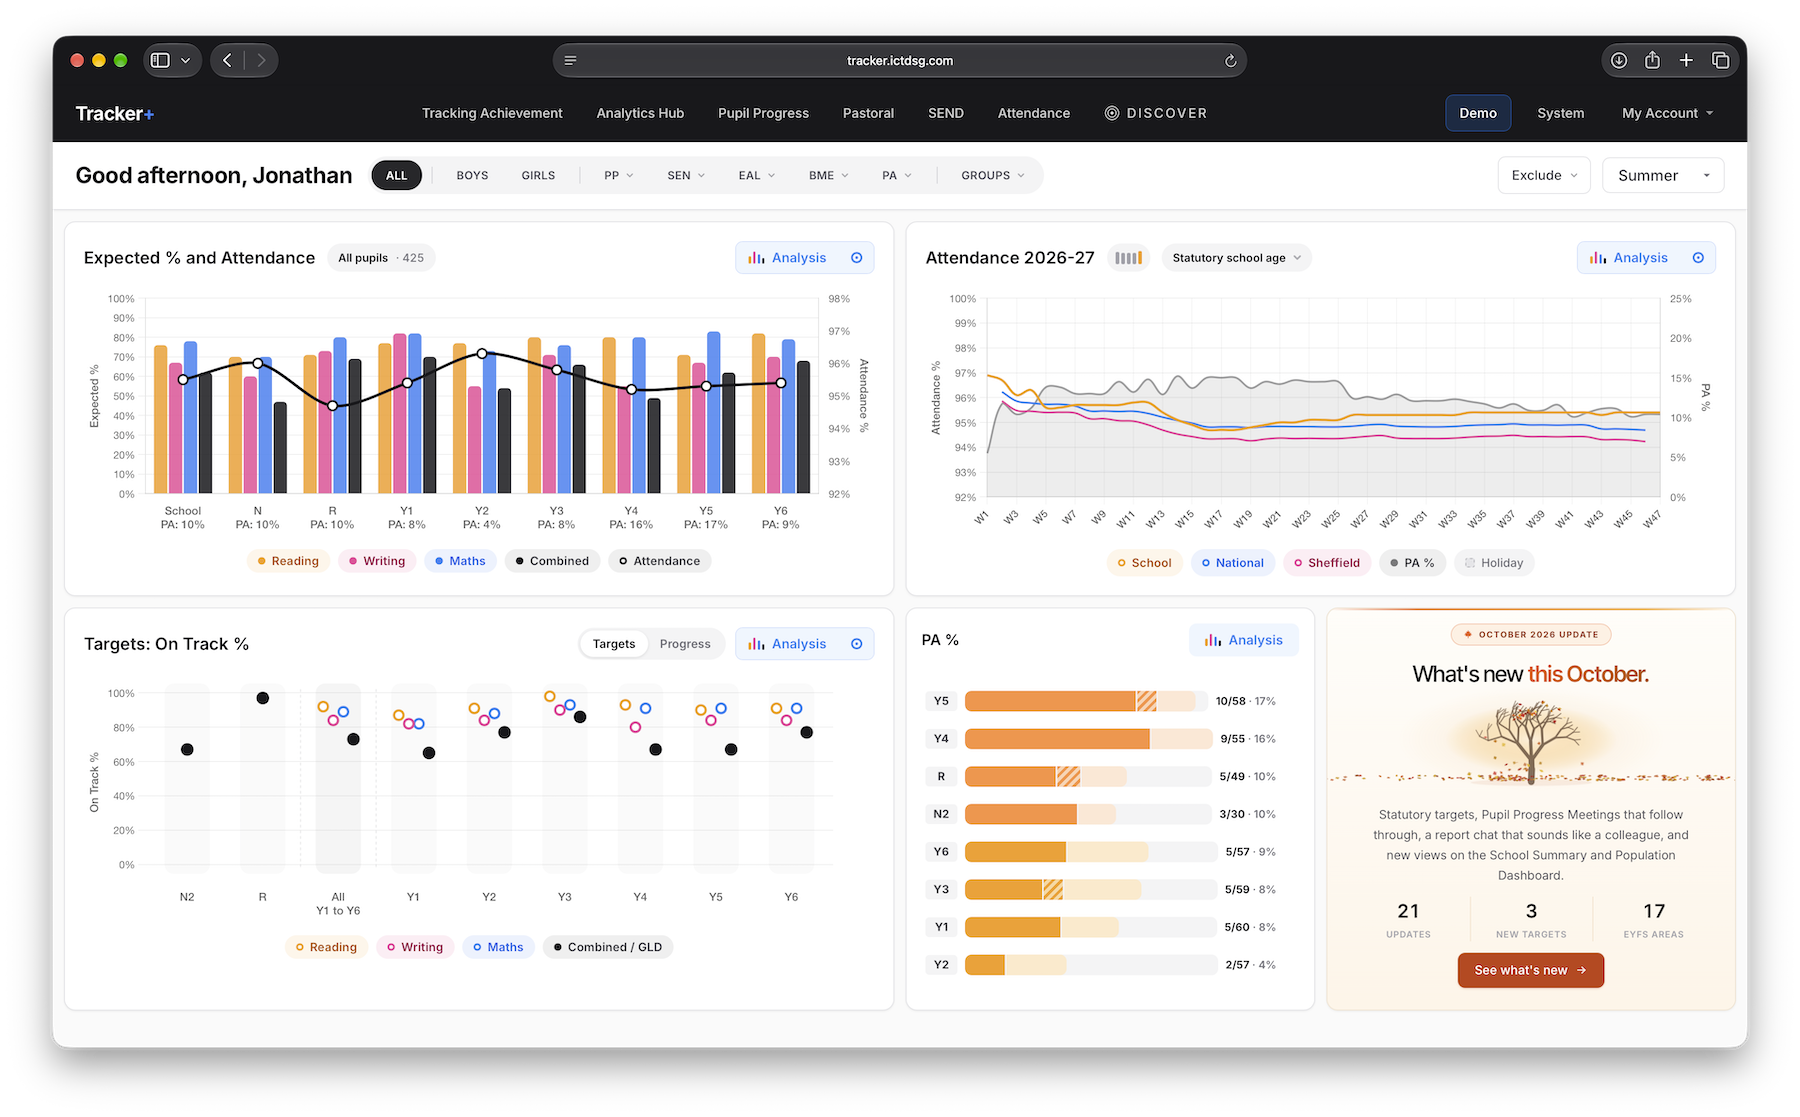Click the browser forward arrow

(261, 60)
